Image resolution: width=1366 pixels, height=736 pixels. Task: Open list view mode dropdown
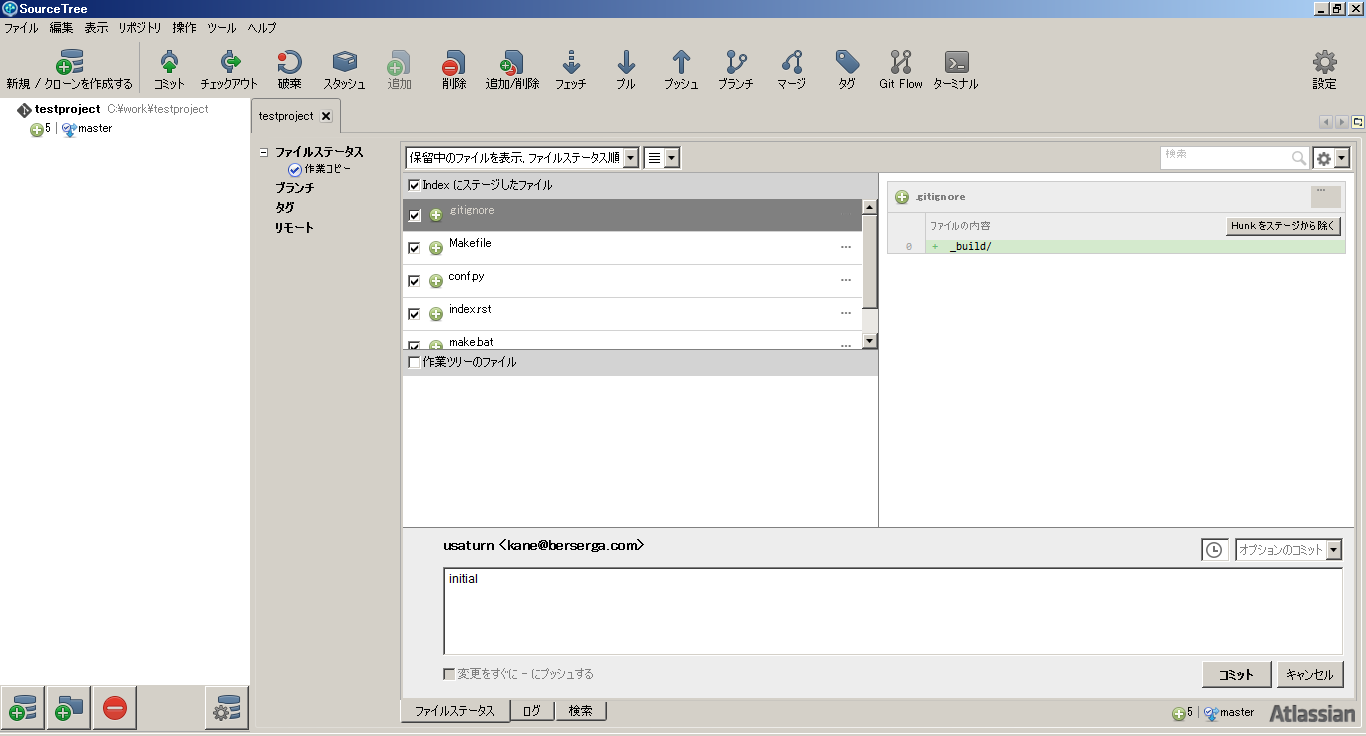662,158
